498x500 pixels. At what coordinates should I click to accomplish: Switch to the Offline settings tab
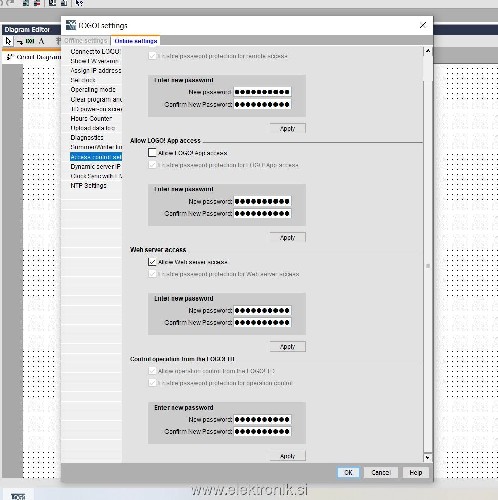[x=85, y=41]
